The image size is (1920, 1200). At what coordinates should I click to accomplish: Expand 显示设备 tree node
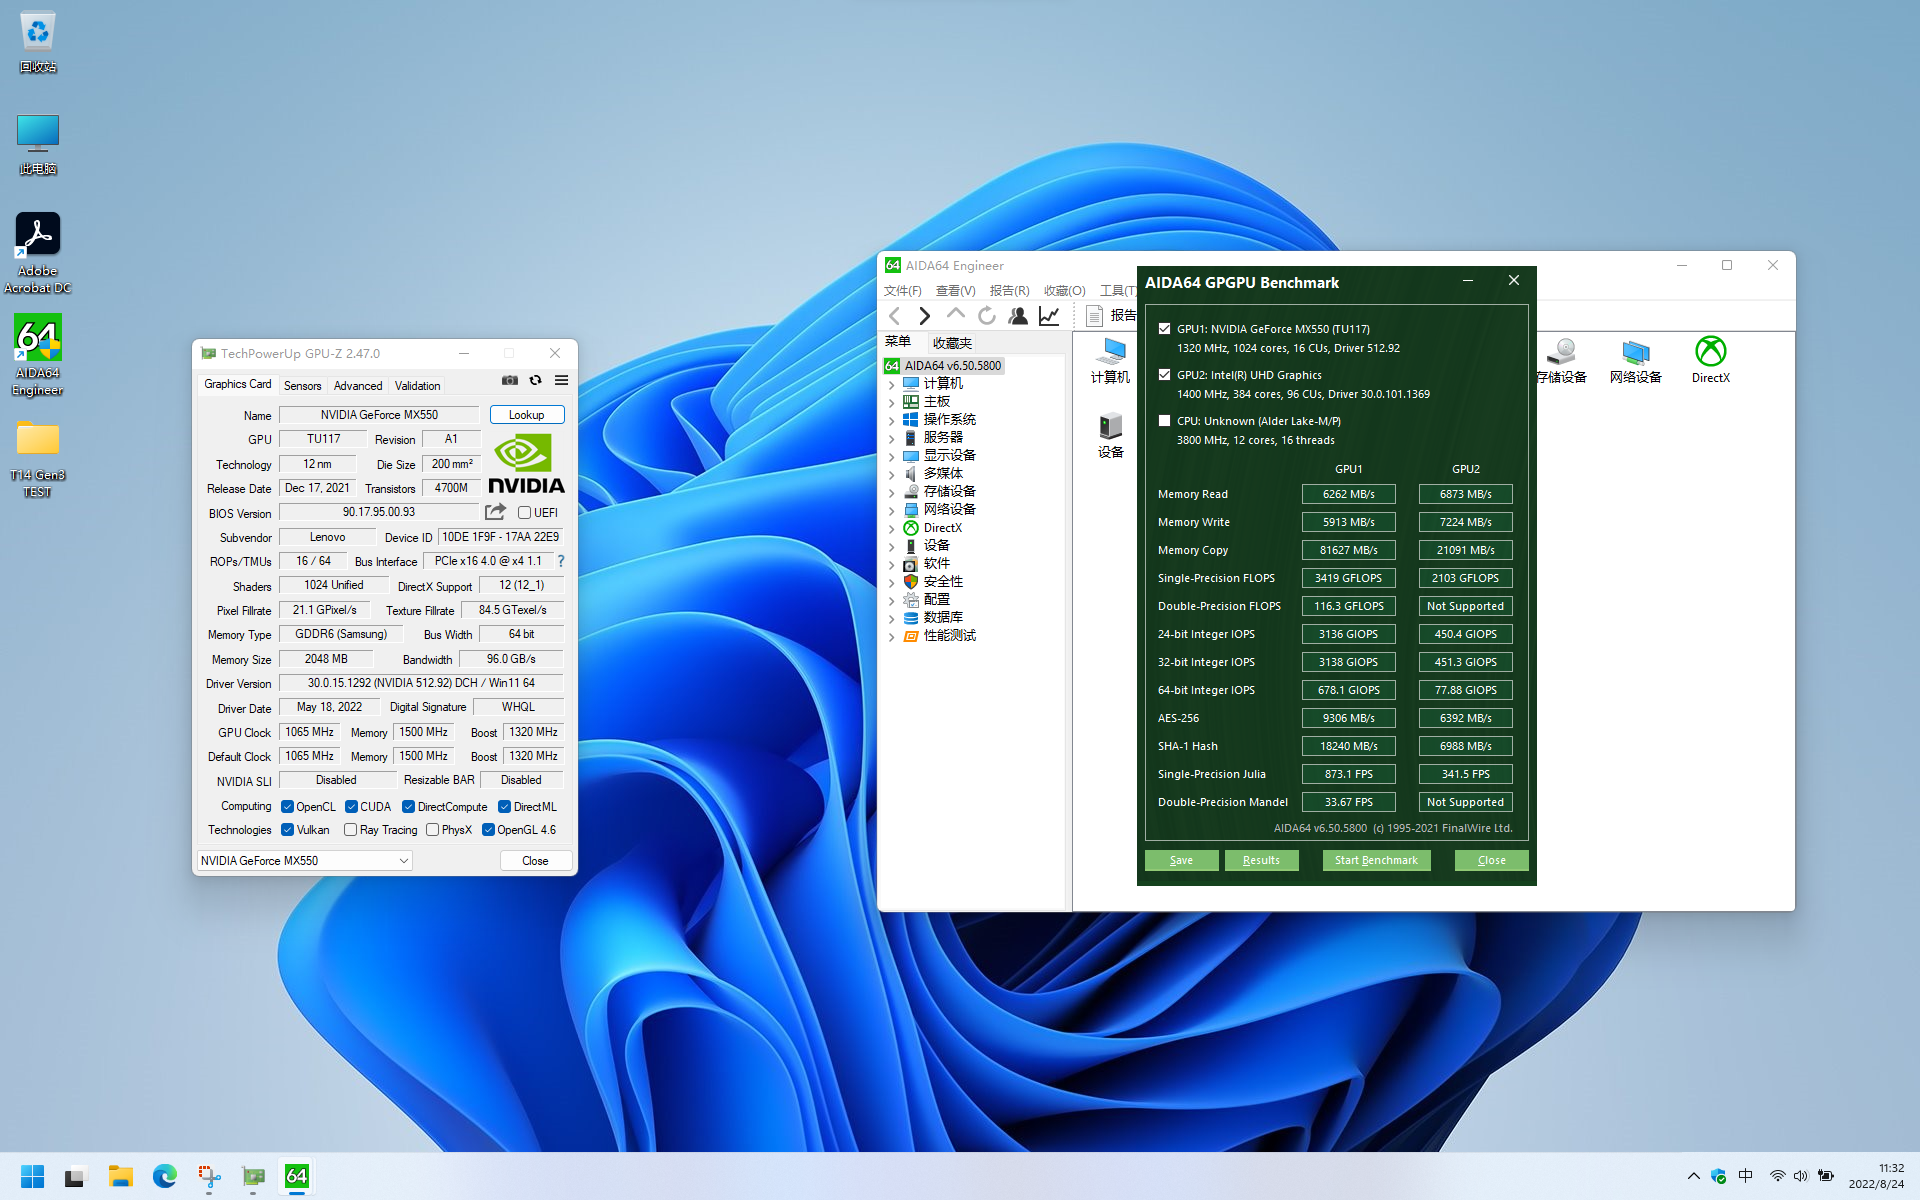pyautogui.click(x=892, y=456)
